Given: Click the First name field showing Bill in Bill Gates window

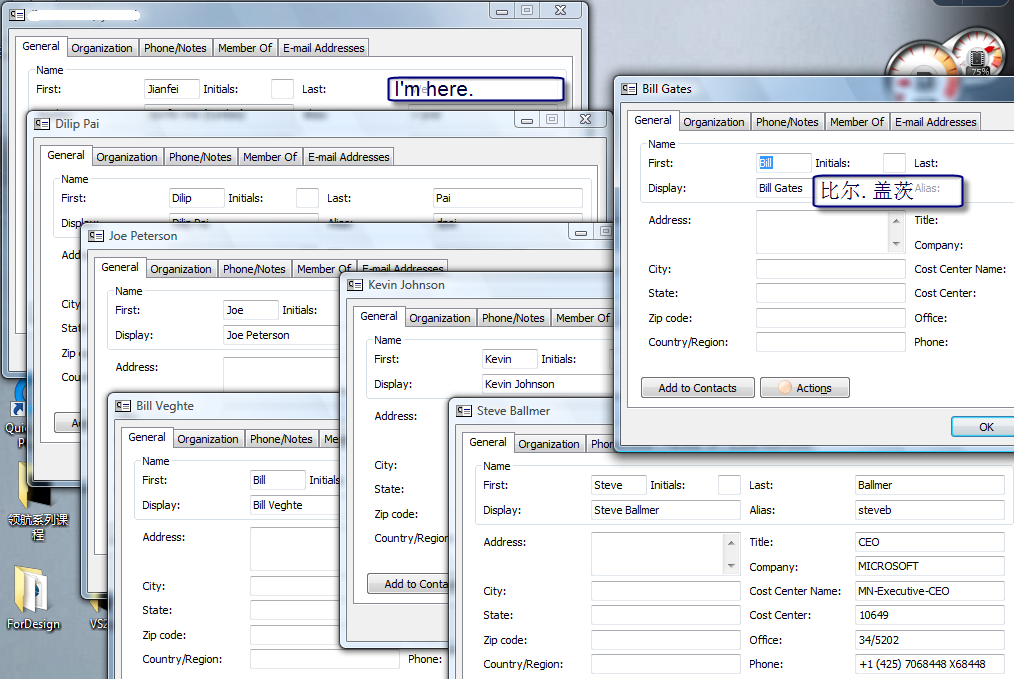Looking at the screenshot, I should (783, 163).
